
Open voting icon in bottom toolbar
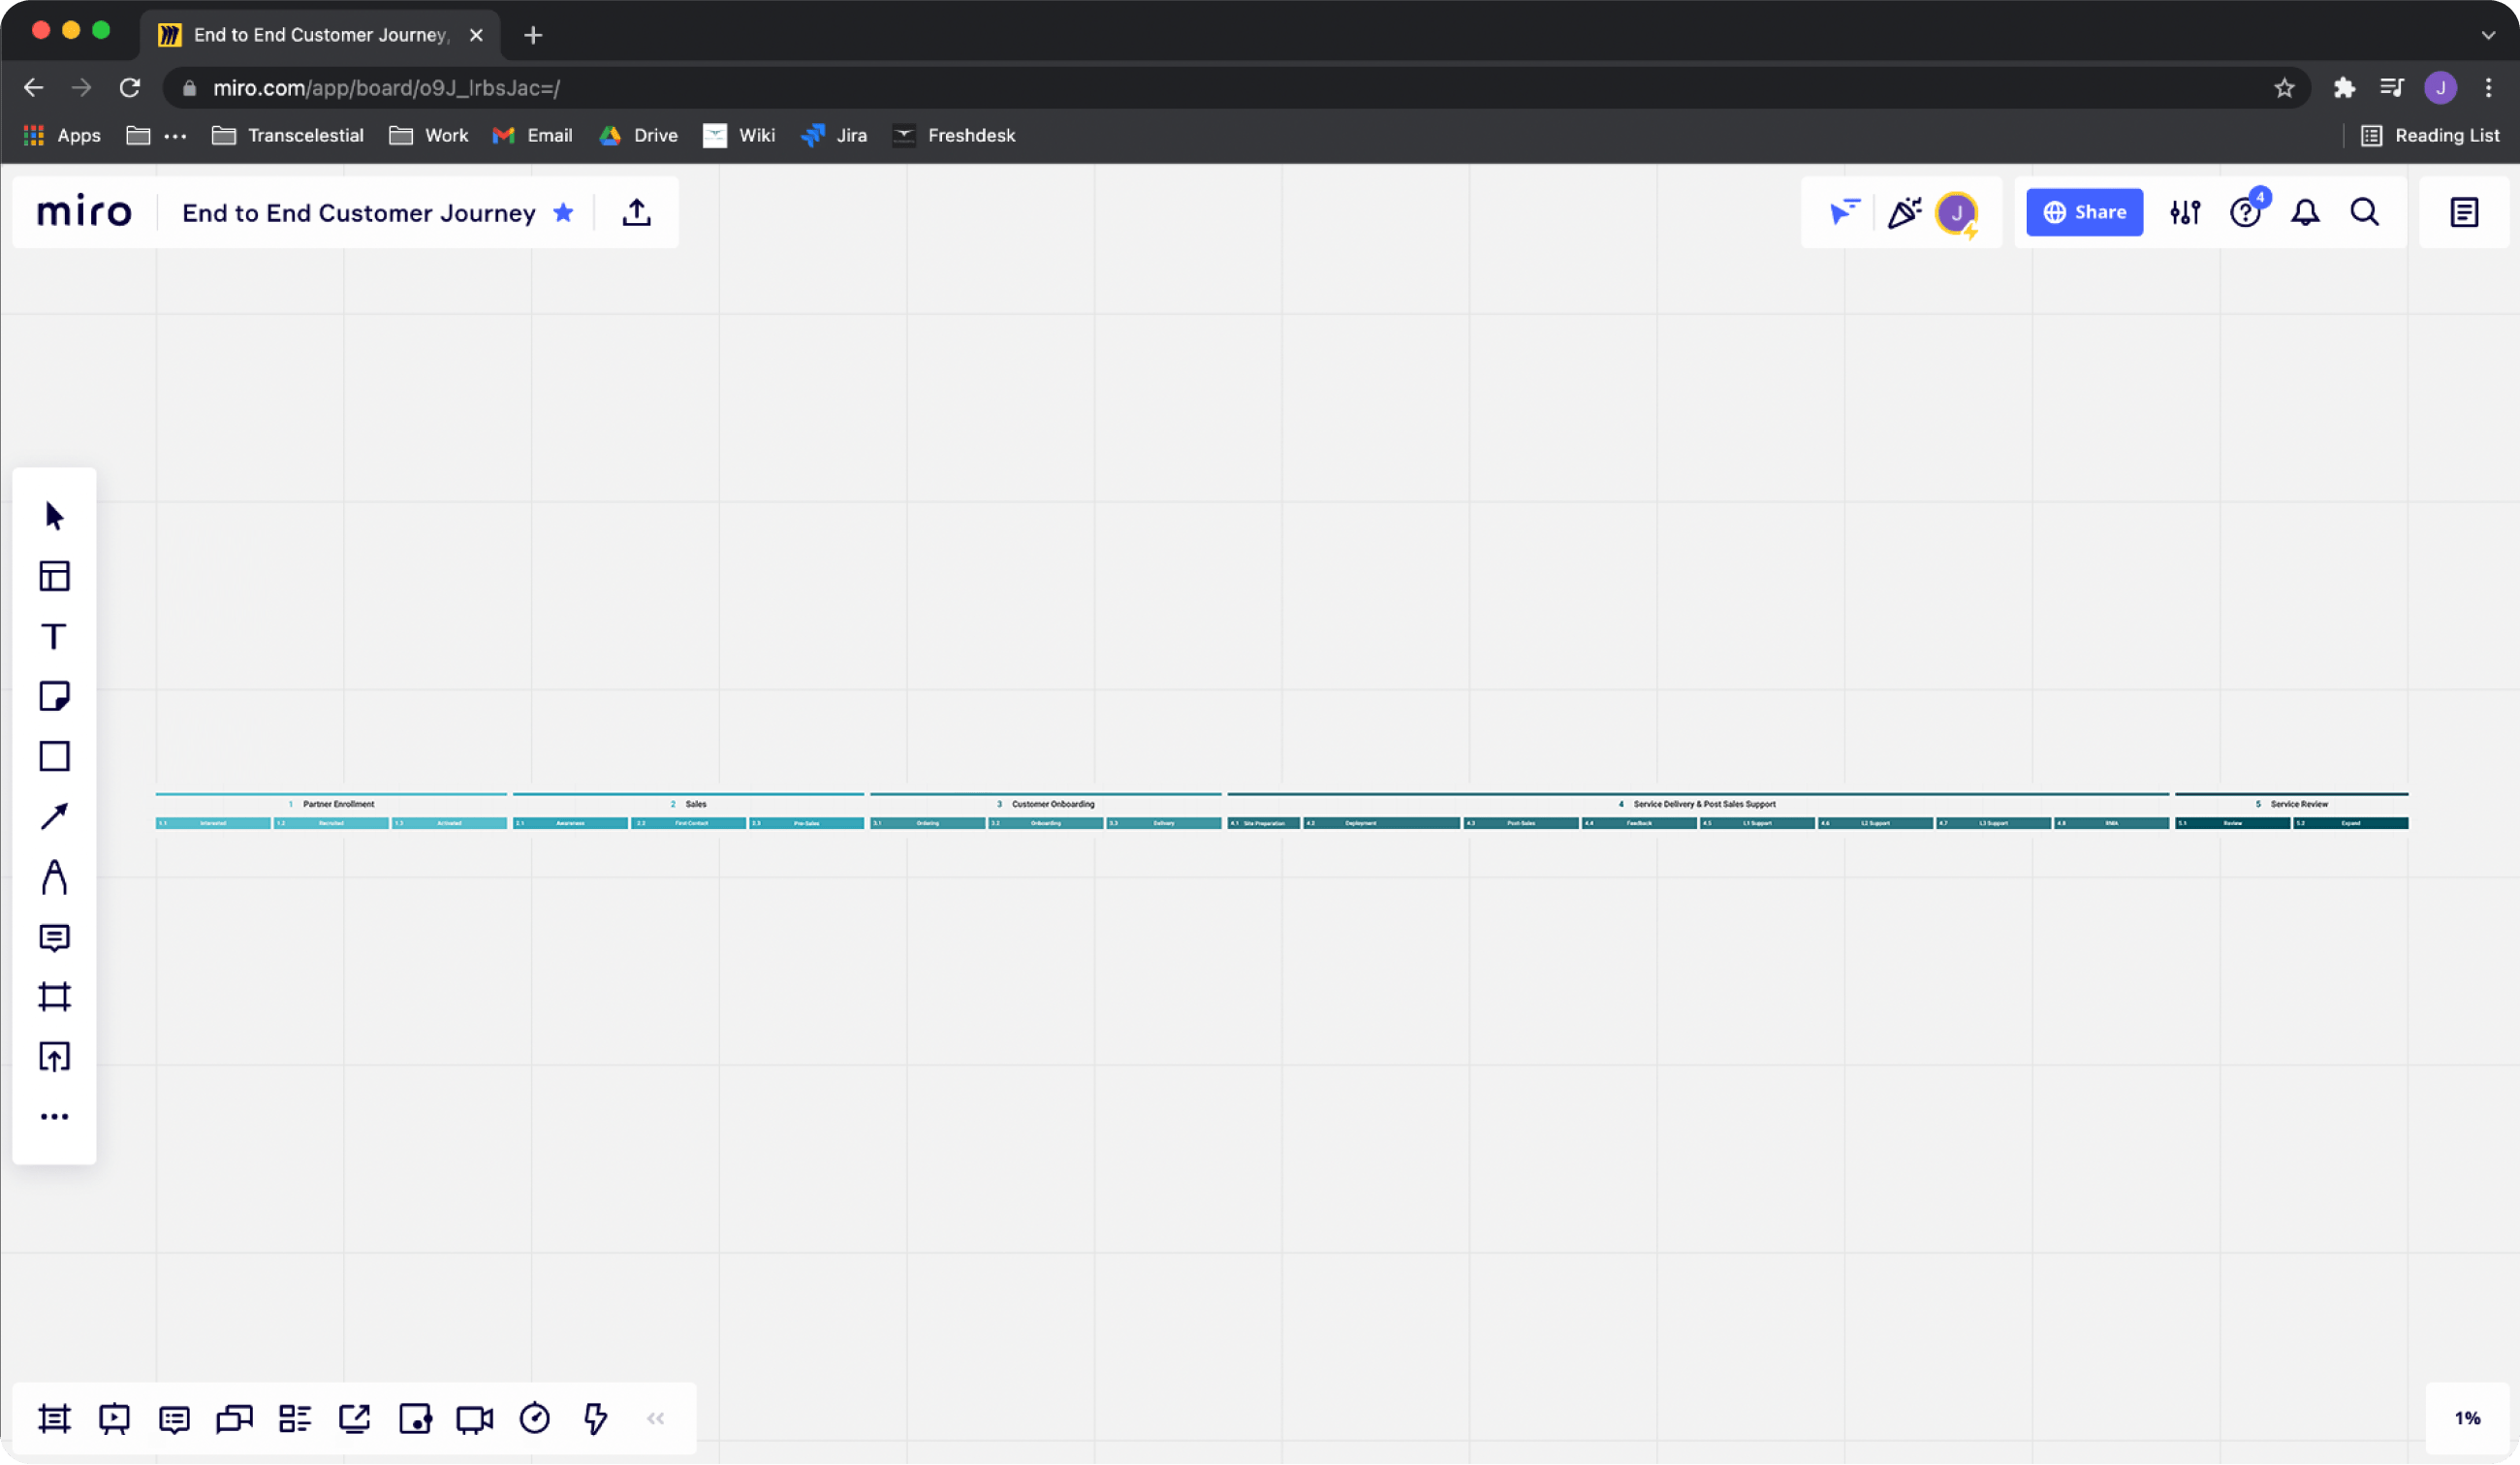(414, 1419)
